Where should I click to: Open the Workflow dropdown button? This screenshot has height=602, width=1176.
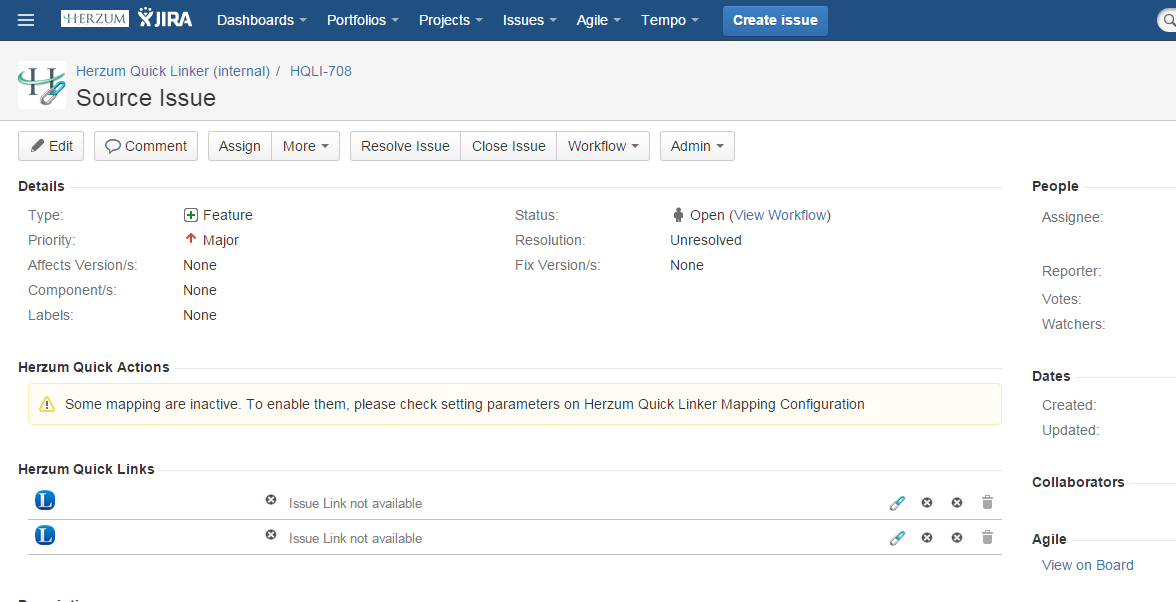tap(603, 146)
